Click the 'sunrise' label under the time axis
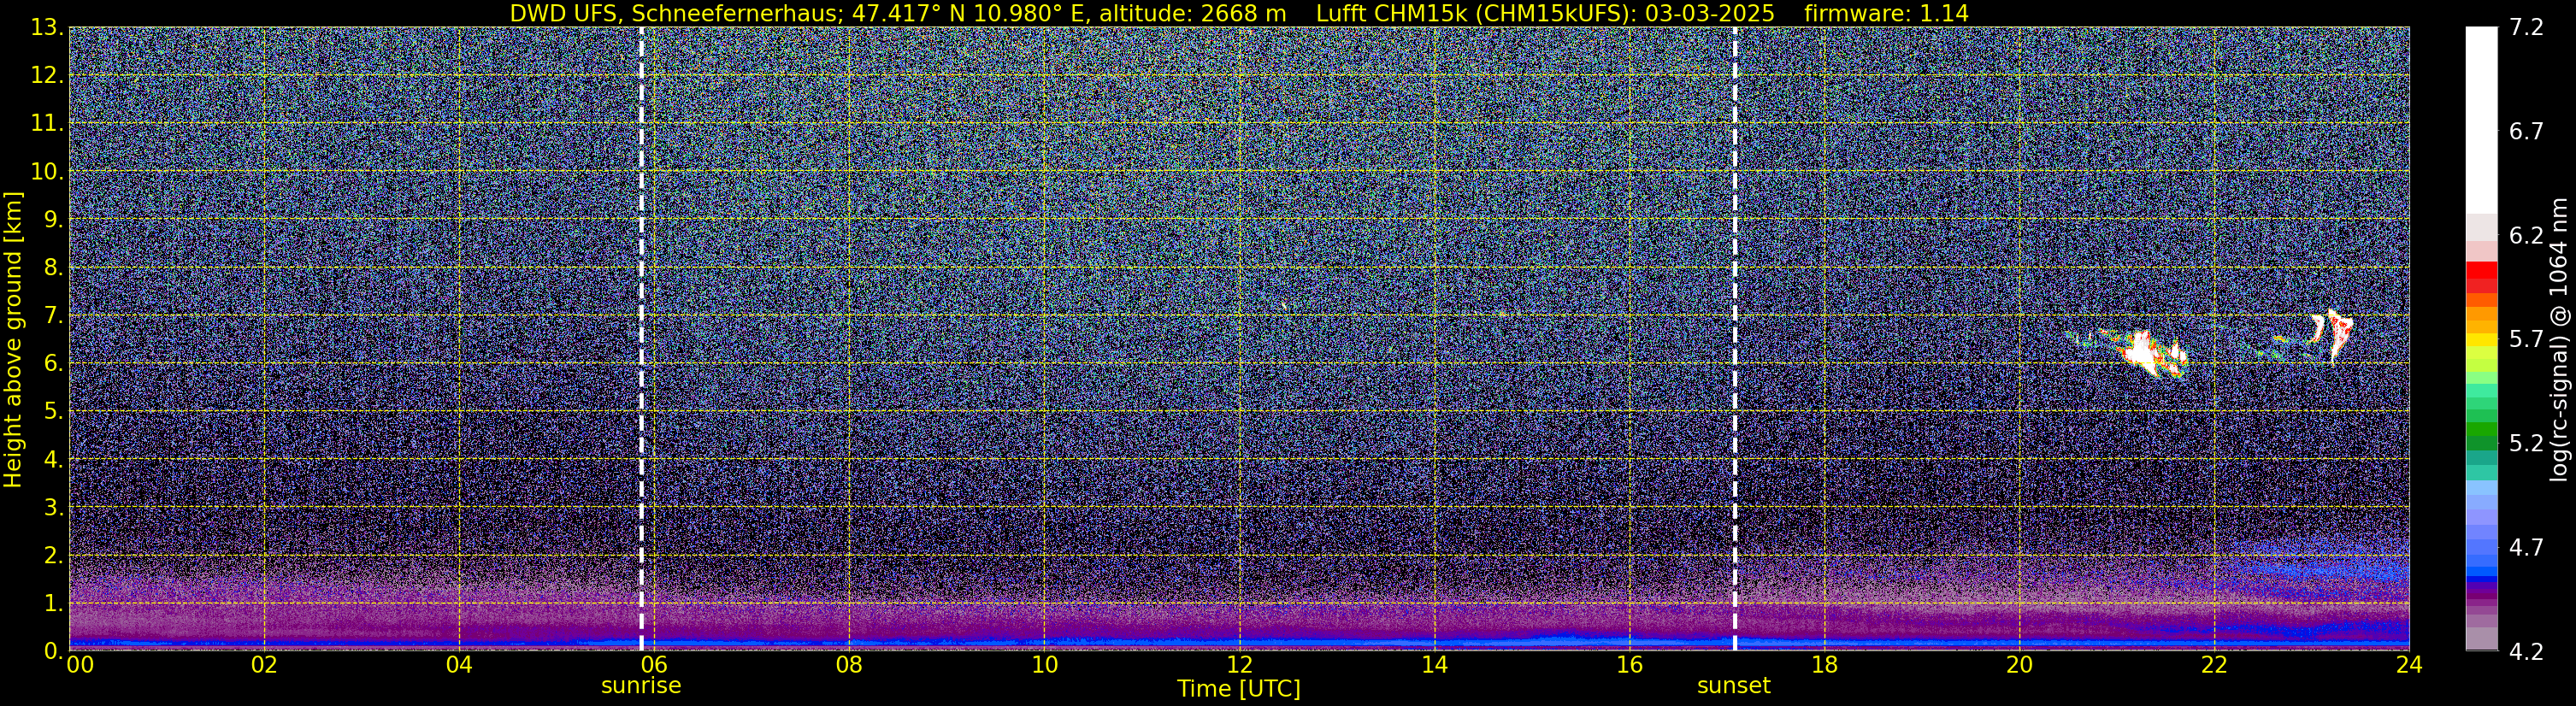Image resolution: width=2576 pixels, height=706 pixels. pos(641,686)
